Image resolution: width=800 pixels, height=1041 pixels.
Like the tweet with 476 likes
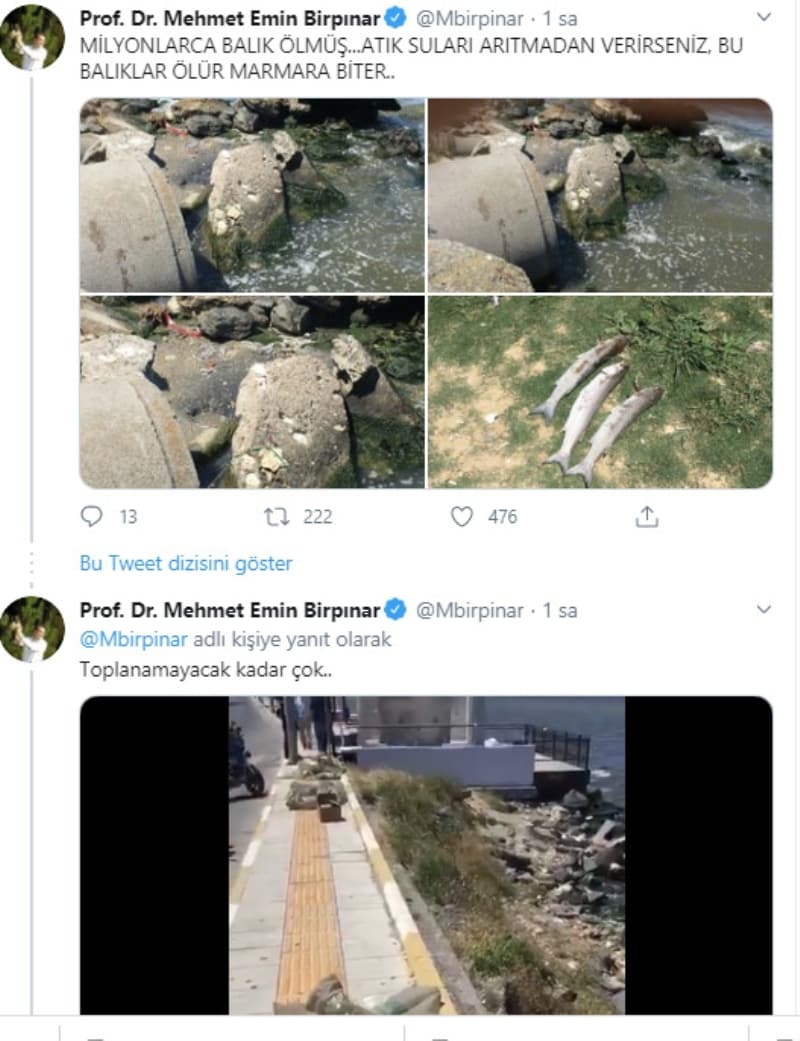tap(461, 516)
